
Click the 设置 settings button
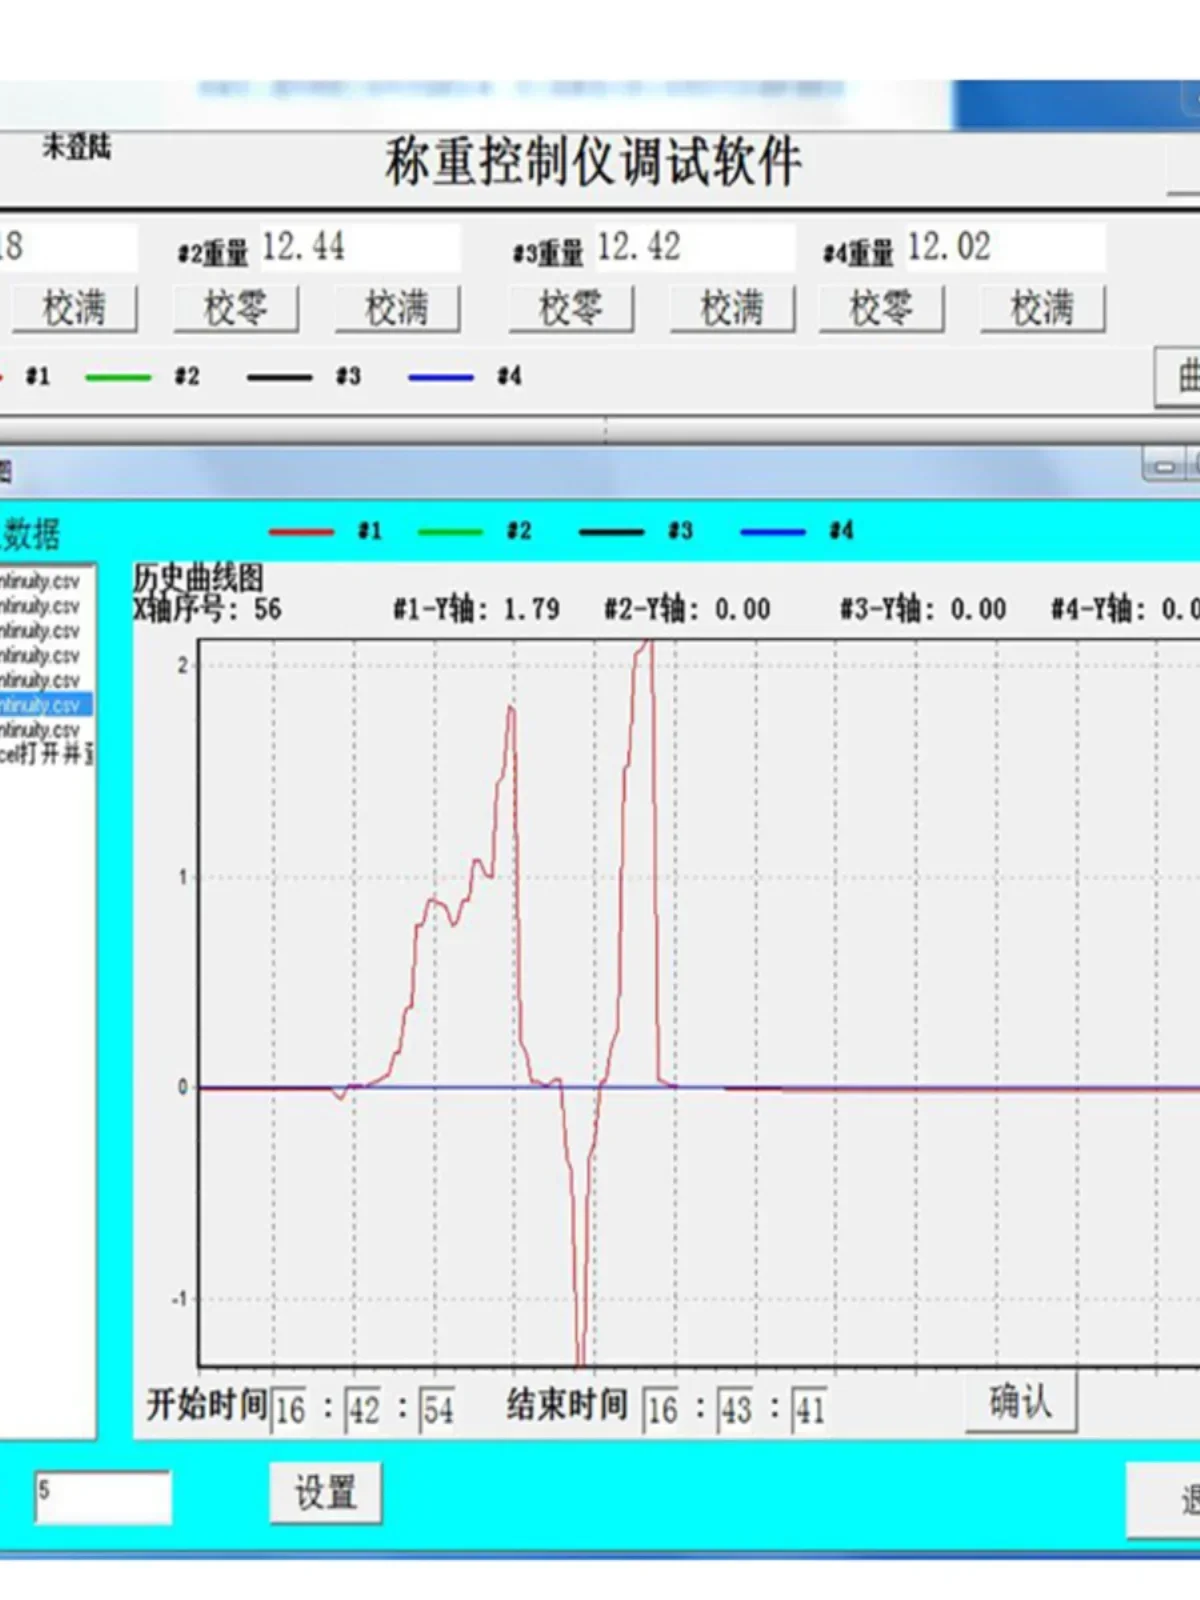326,1493
